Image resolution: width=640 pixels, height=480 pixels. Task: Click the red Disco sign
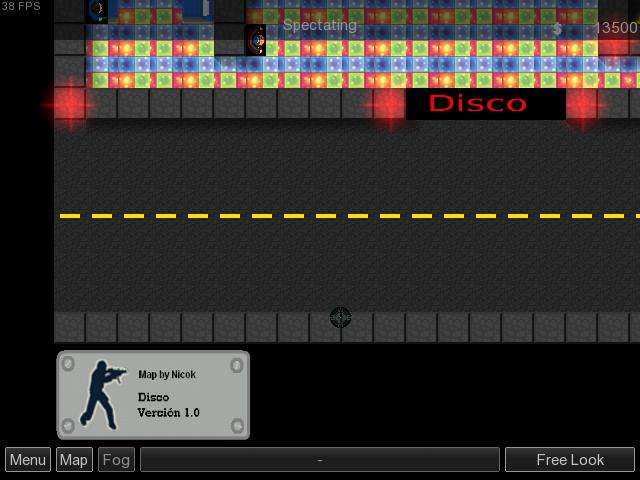486,104
